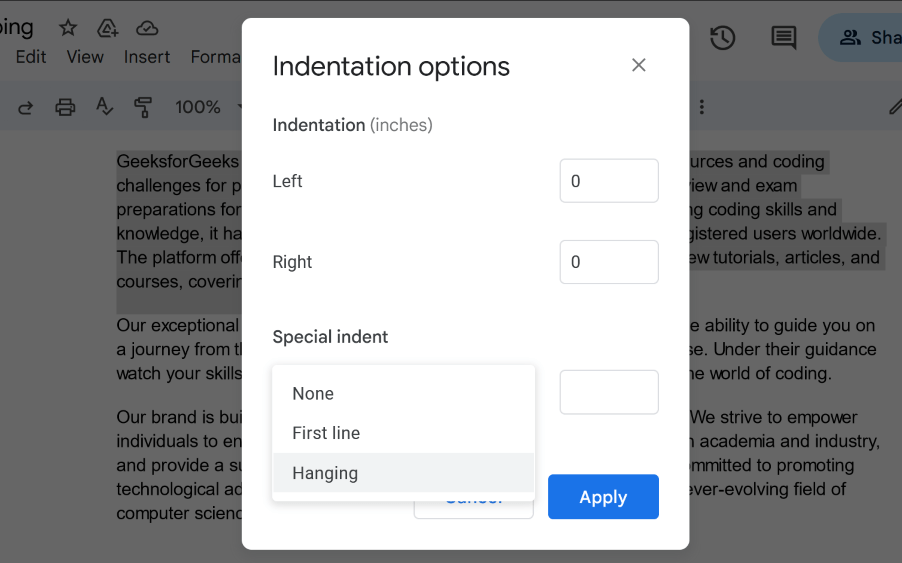Close the Indentation options dialog
The height and width of the screenshot is (563, 902).
point(639,65)
